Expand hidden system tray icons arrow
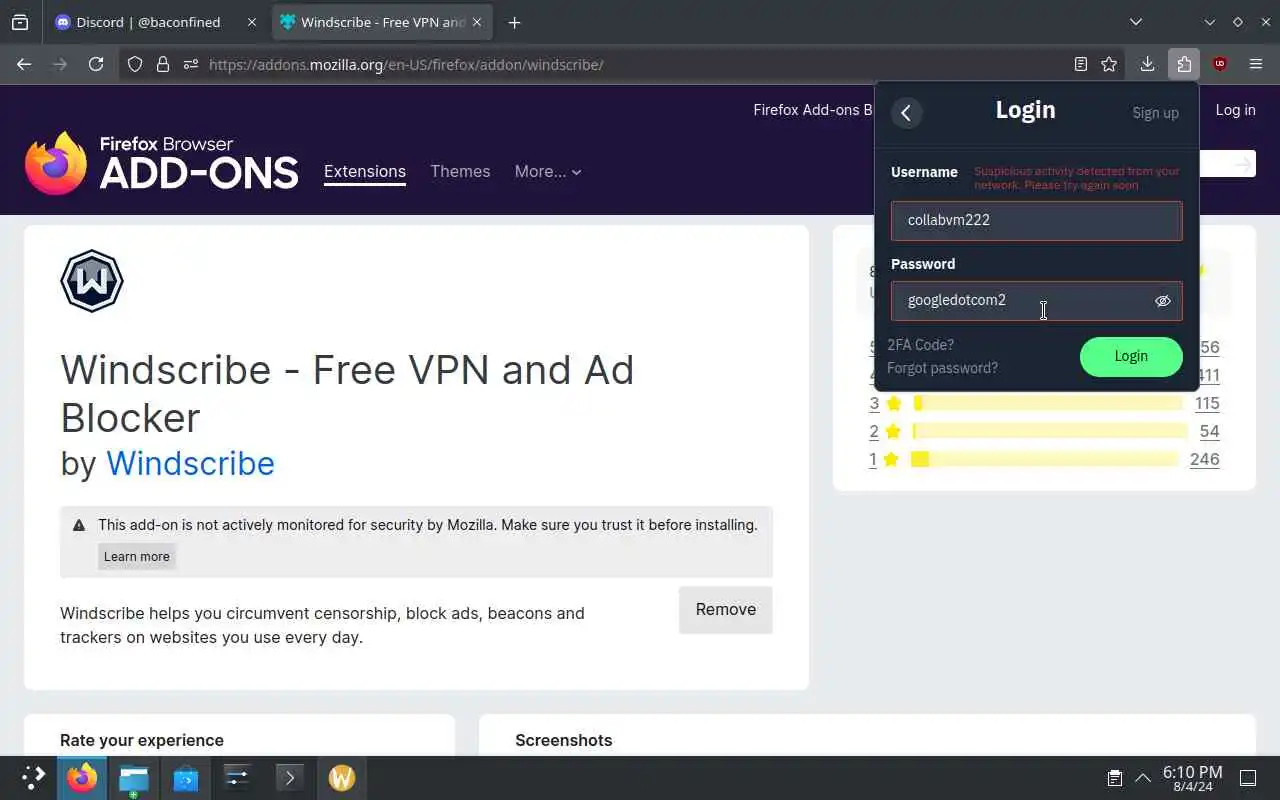 (1143, 778)
